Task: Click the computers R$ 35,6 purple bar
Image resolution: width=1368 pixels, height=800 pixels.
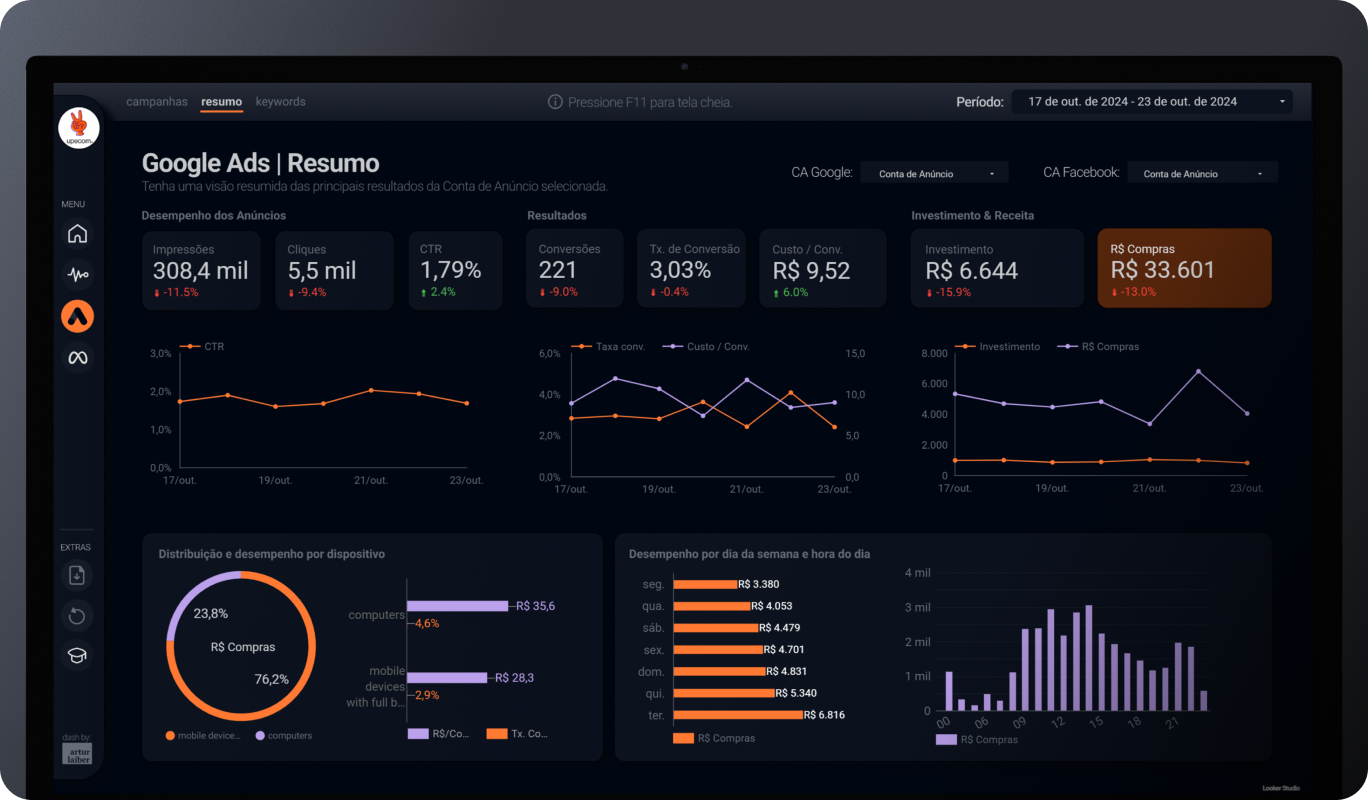Action: 457,606
